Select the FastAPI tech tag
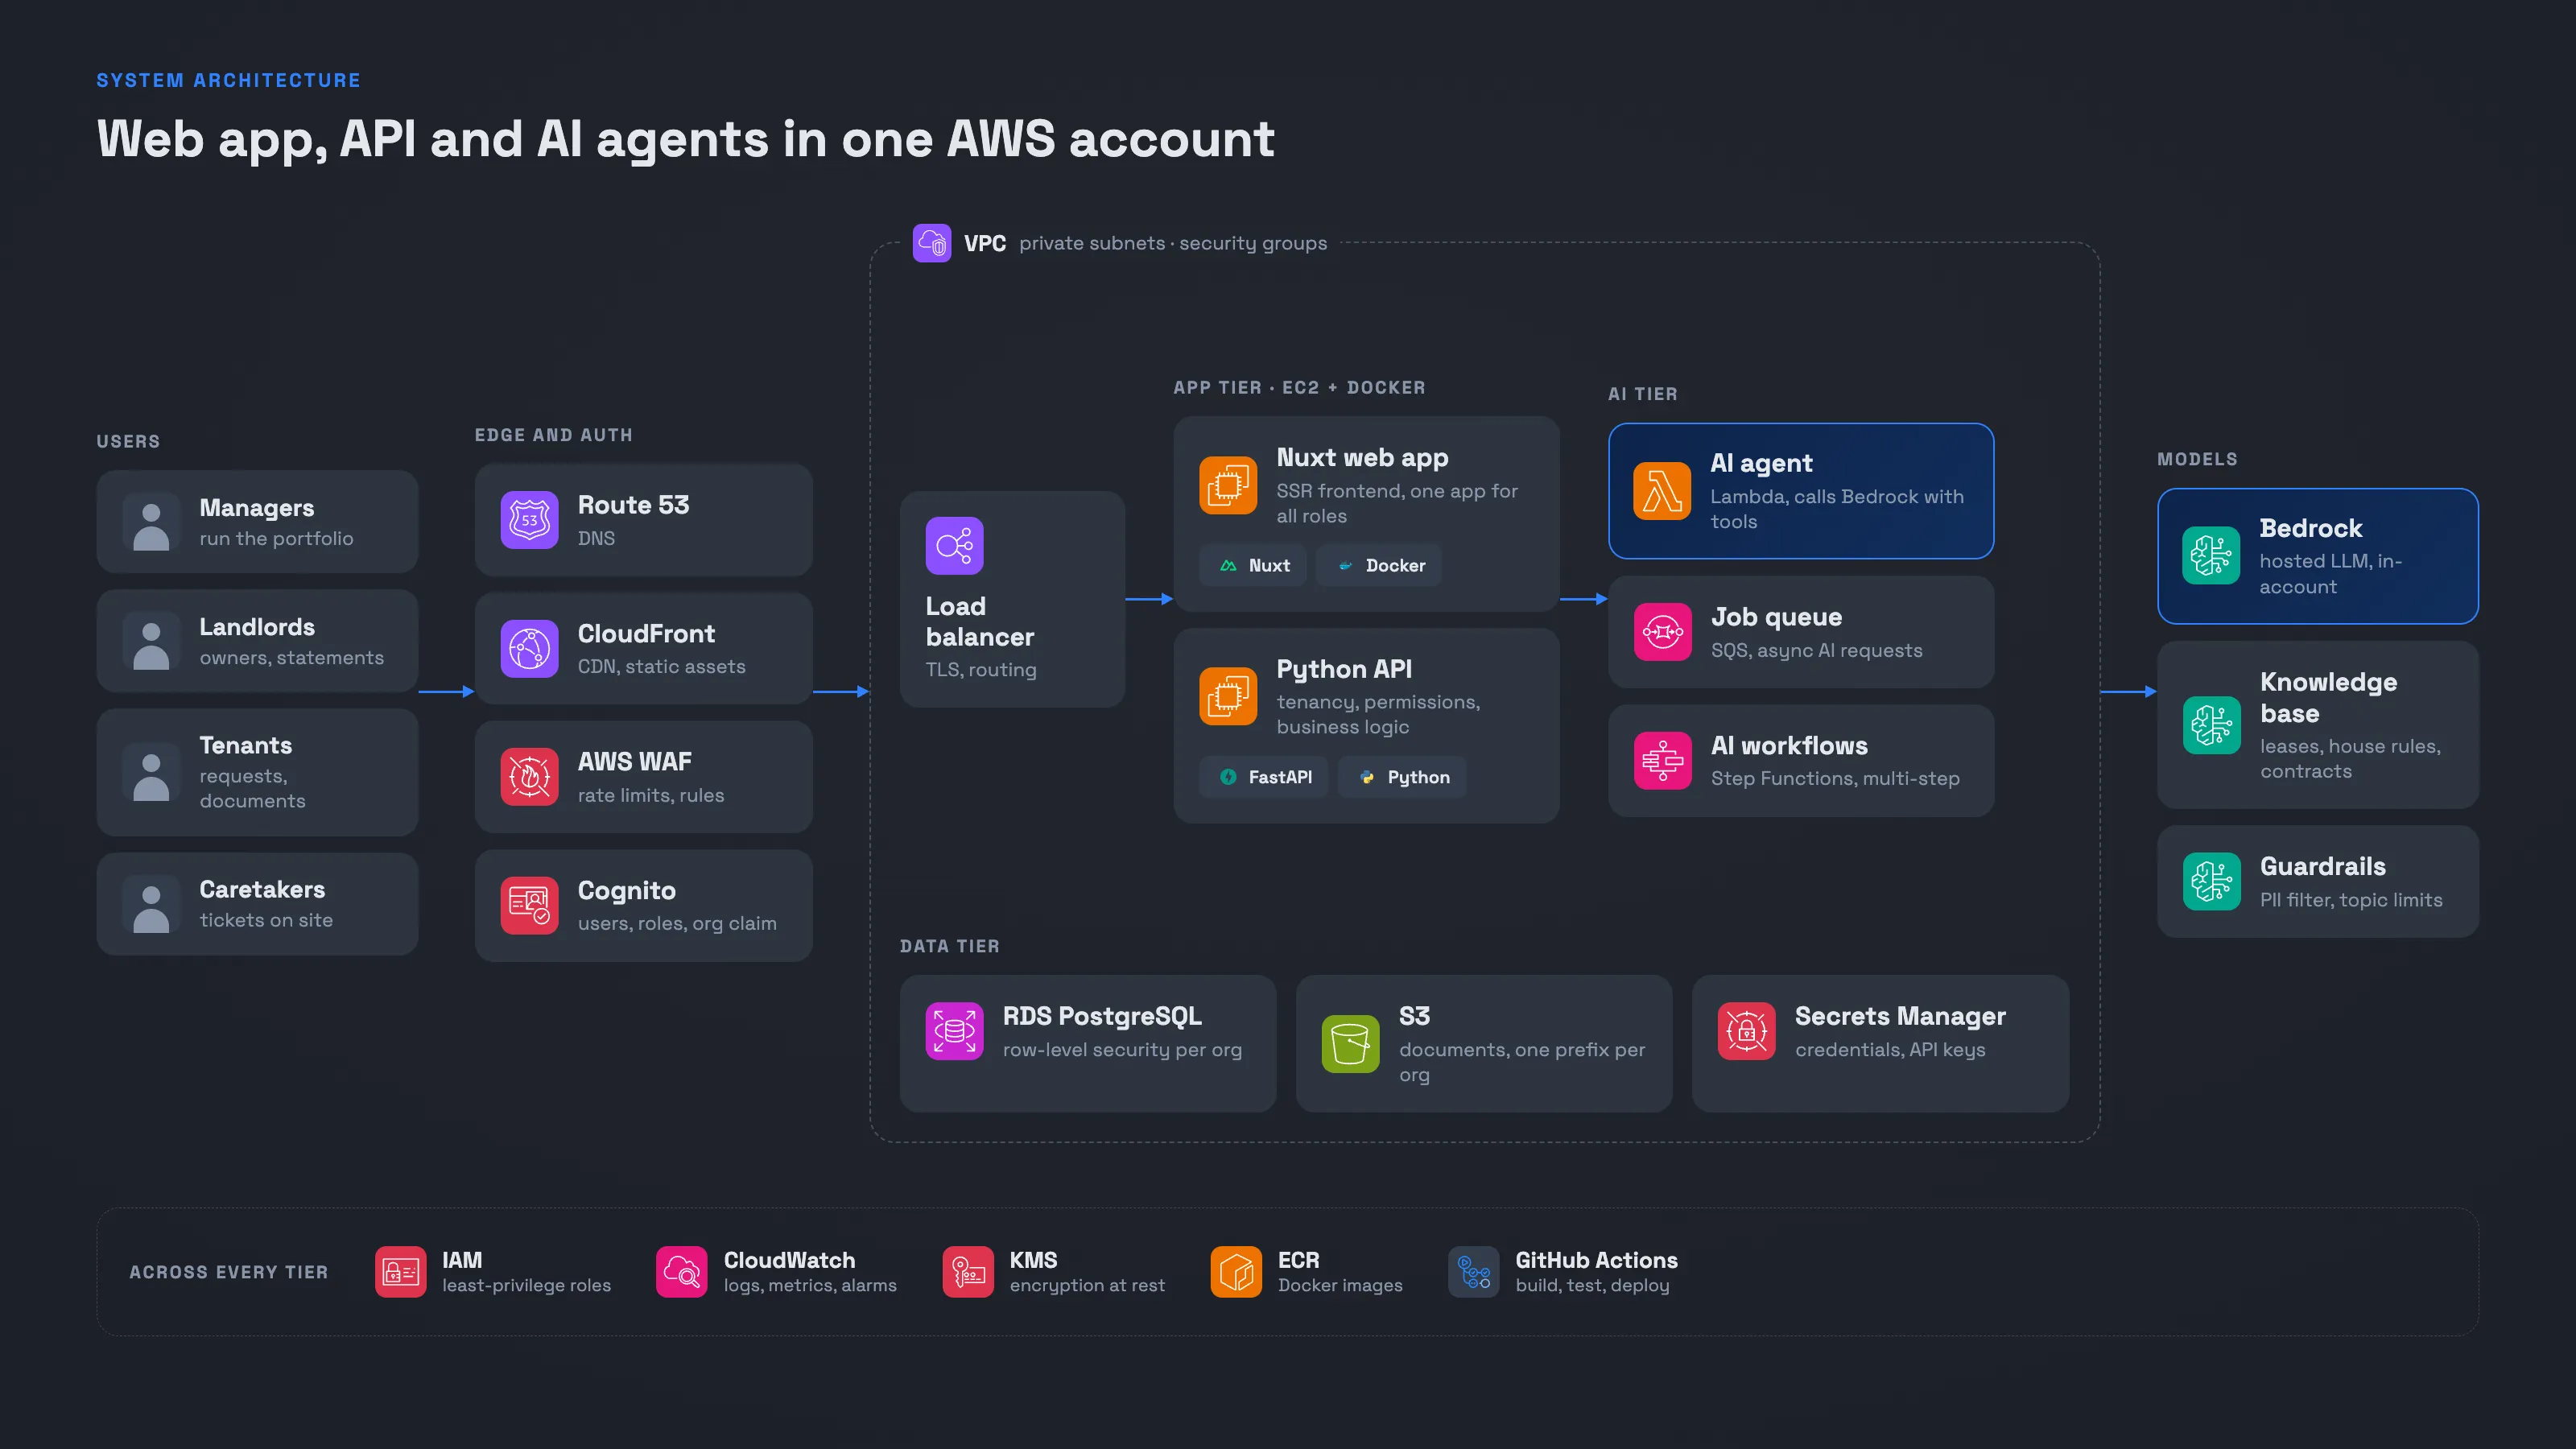2576x1449 pixels. pos(1264,777)
